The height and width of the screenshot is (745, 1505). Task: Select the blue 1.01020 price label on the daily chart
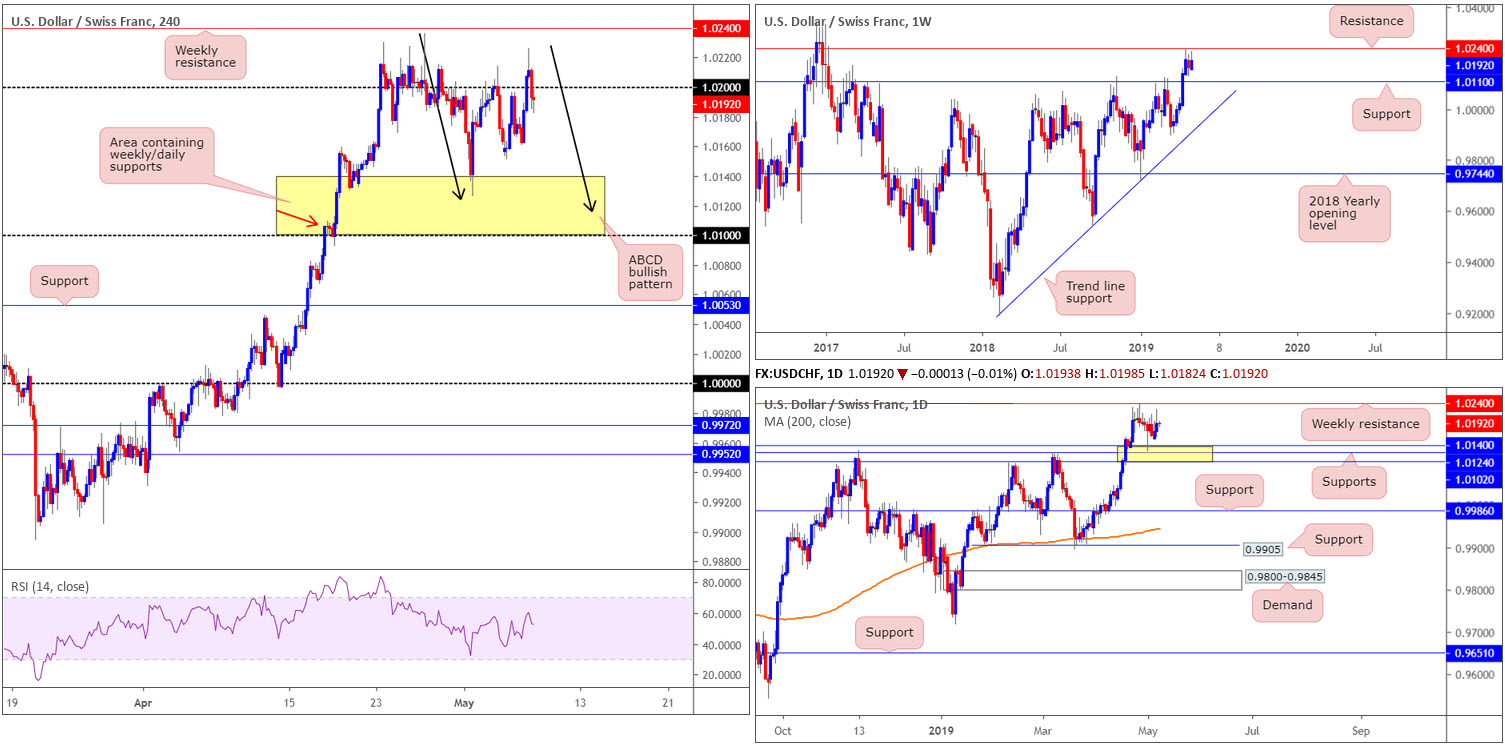[1473, 480]
